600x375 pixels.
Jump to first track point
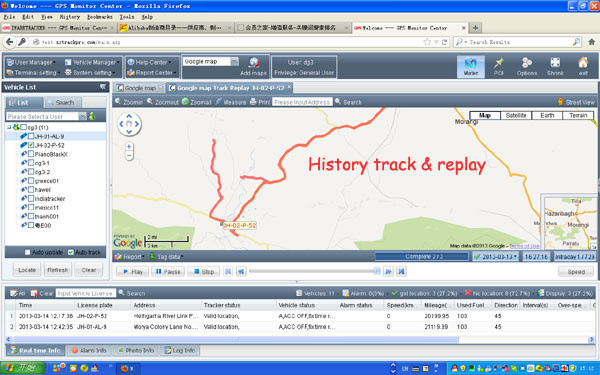click(228, 271)
